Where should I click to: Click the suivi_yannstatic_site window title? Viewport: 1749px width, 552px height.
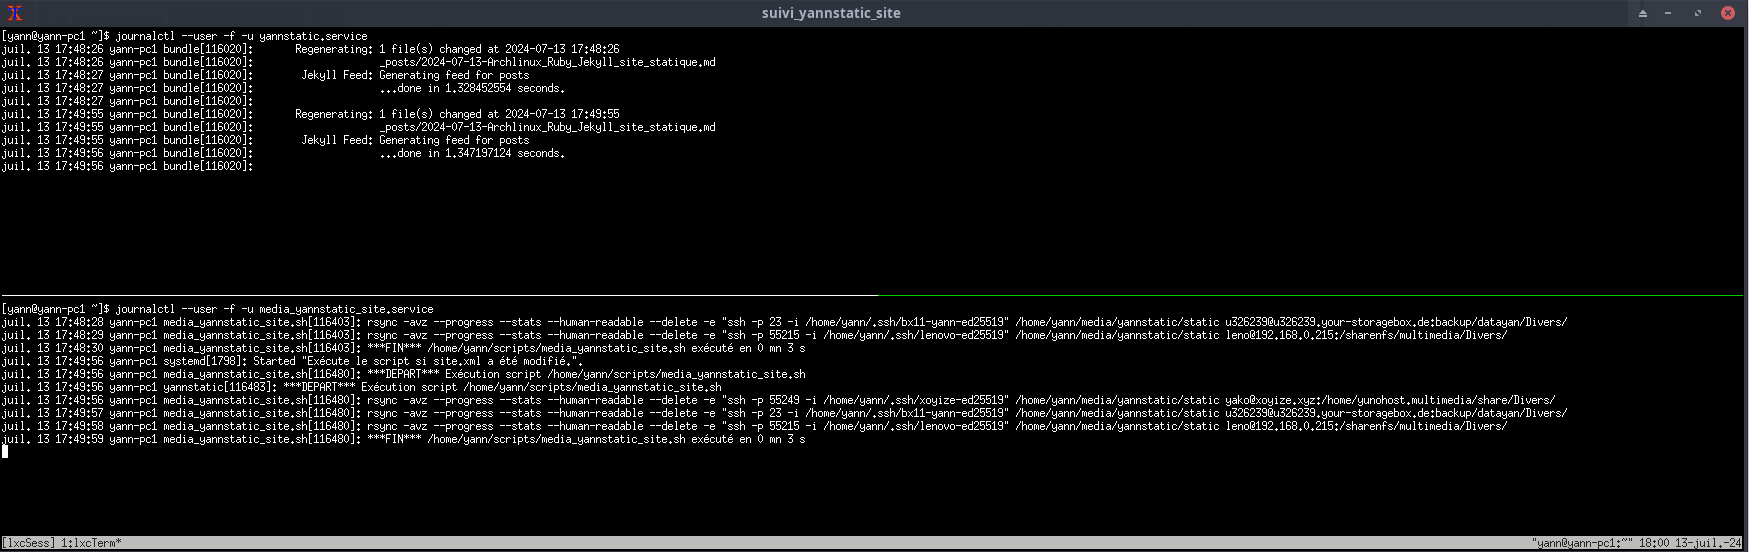[x=830, y=13]
